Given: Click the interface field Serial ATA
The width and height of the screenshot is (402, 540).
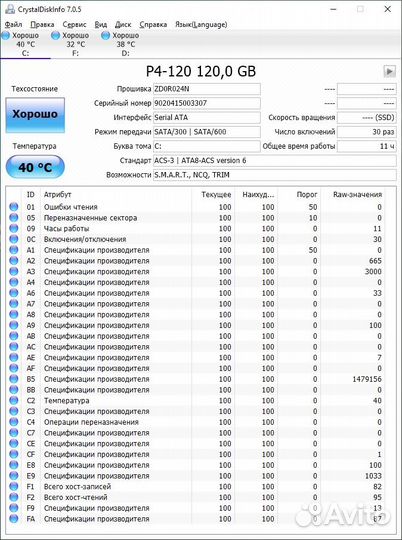Looking at the screenshot, I should pyautogui.click(x=207, y=117).
